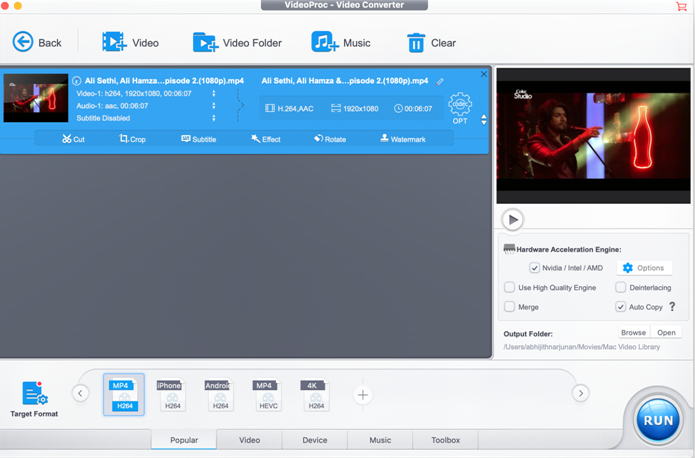This screenshot has width=695, height=458.
Task: Open the codec OPT gear settings
Action: [x=460, y=106]
